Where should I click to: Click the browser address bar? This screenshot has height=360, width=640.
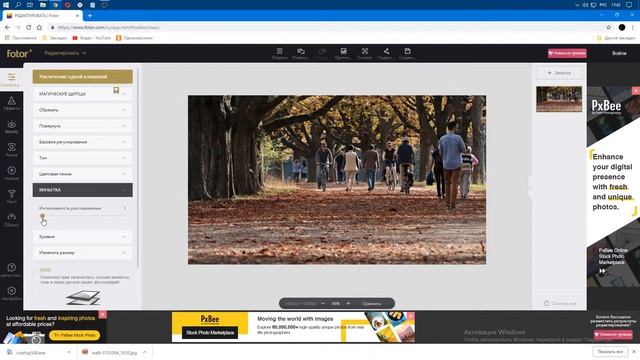327,27
